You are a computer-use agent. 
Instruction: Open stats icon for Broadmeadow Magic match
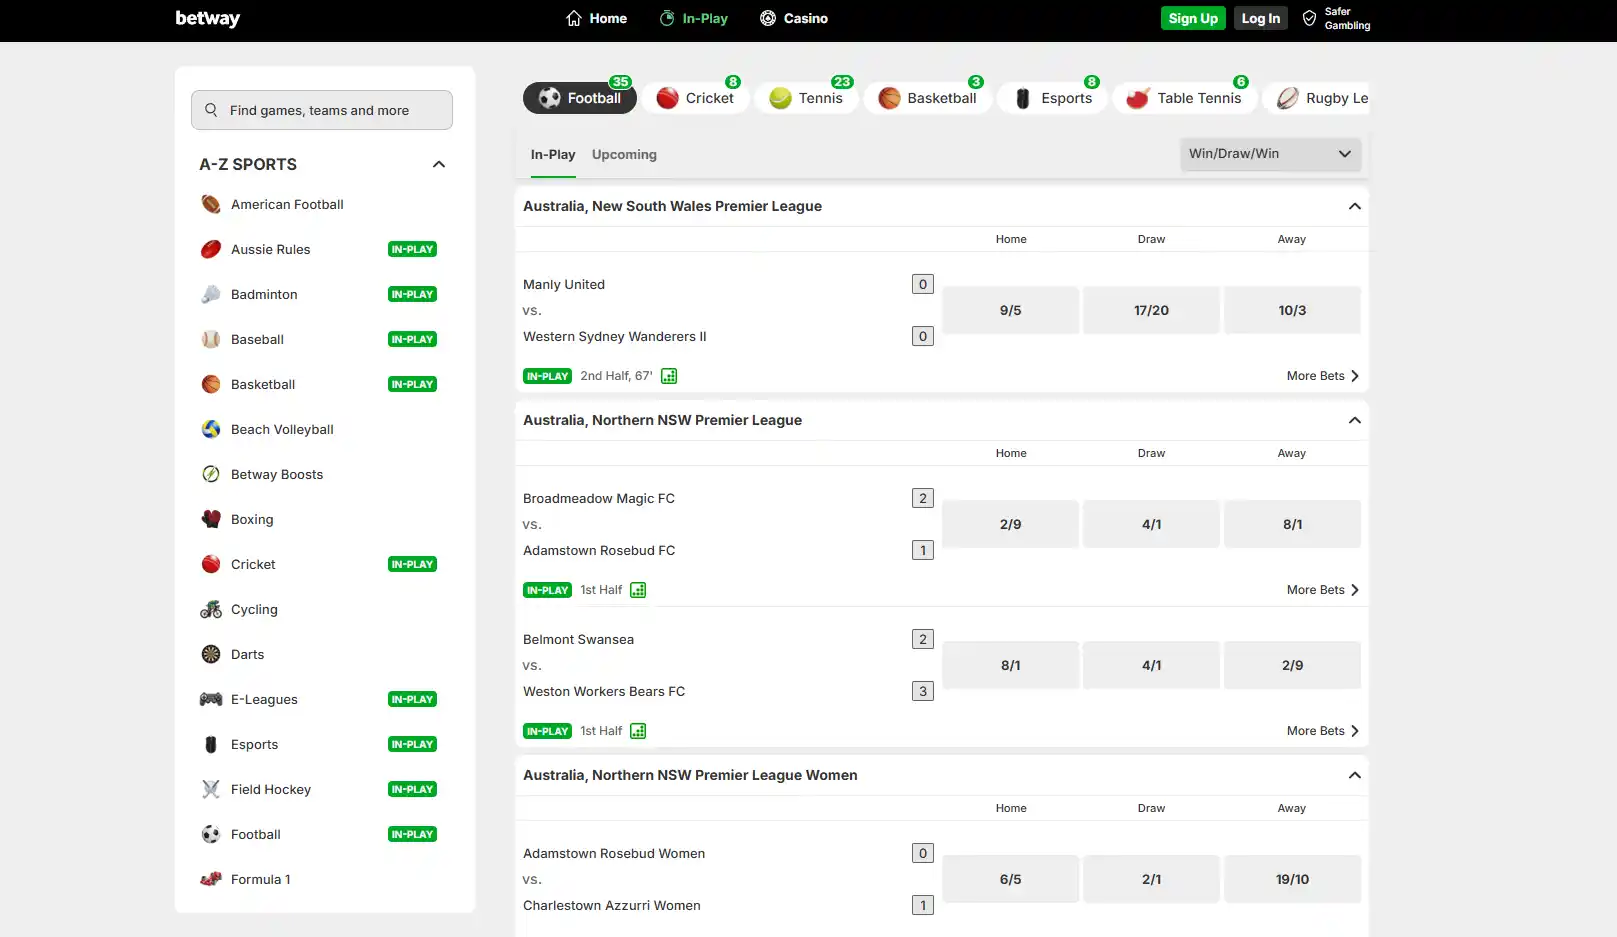click(x=638, y=590)
